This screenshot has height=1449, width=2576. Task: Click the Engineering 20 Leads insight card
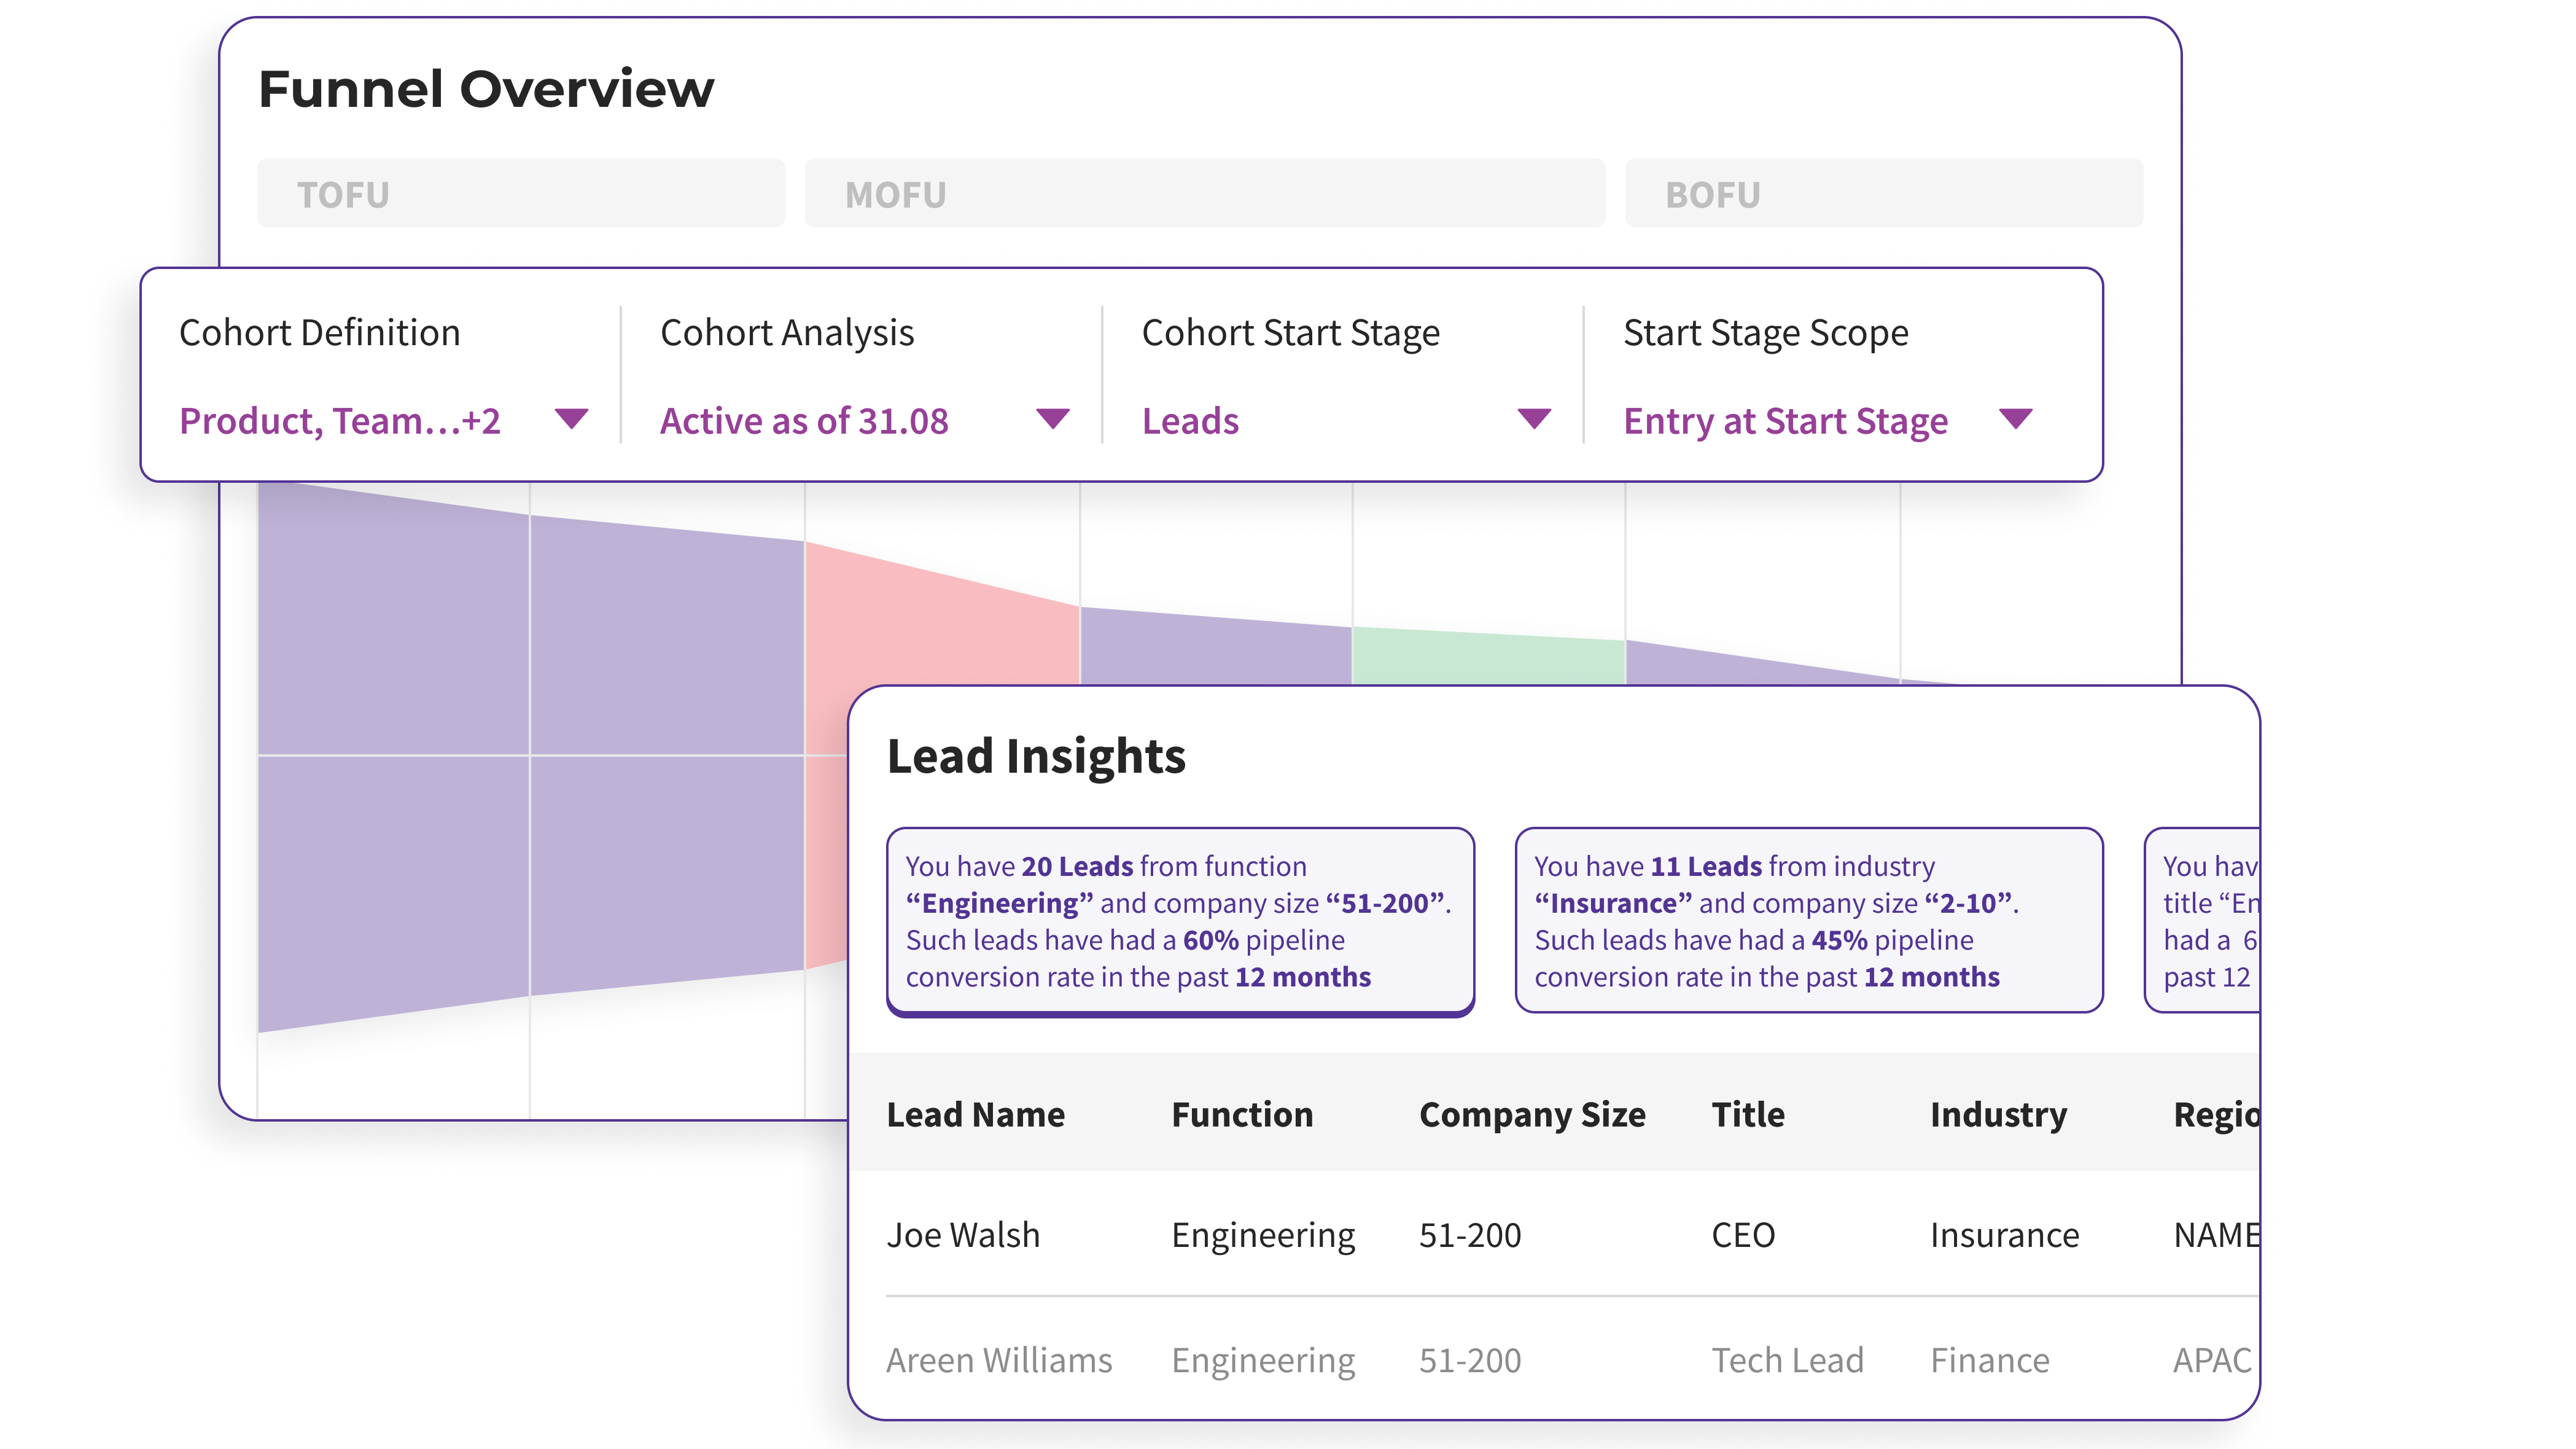[1180, 921]
